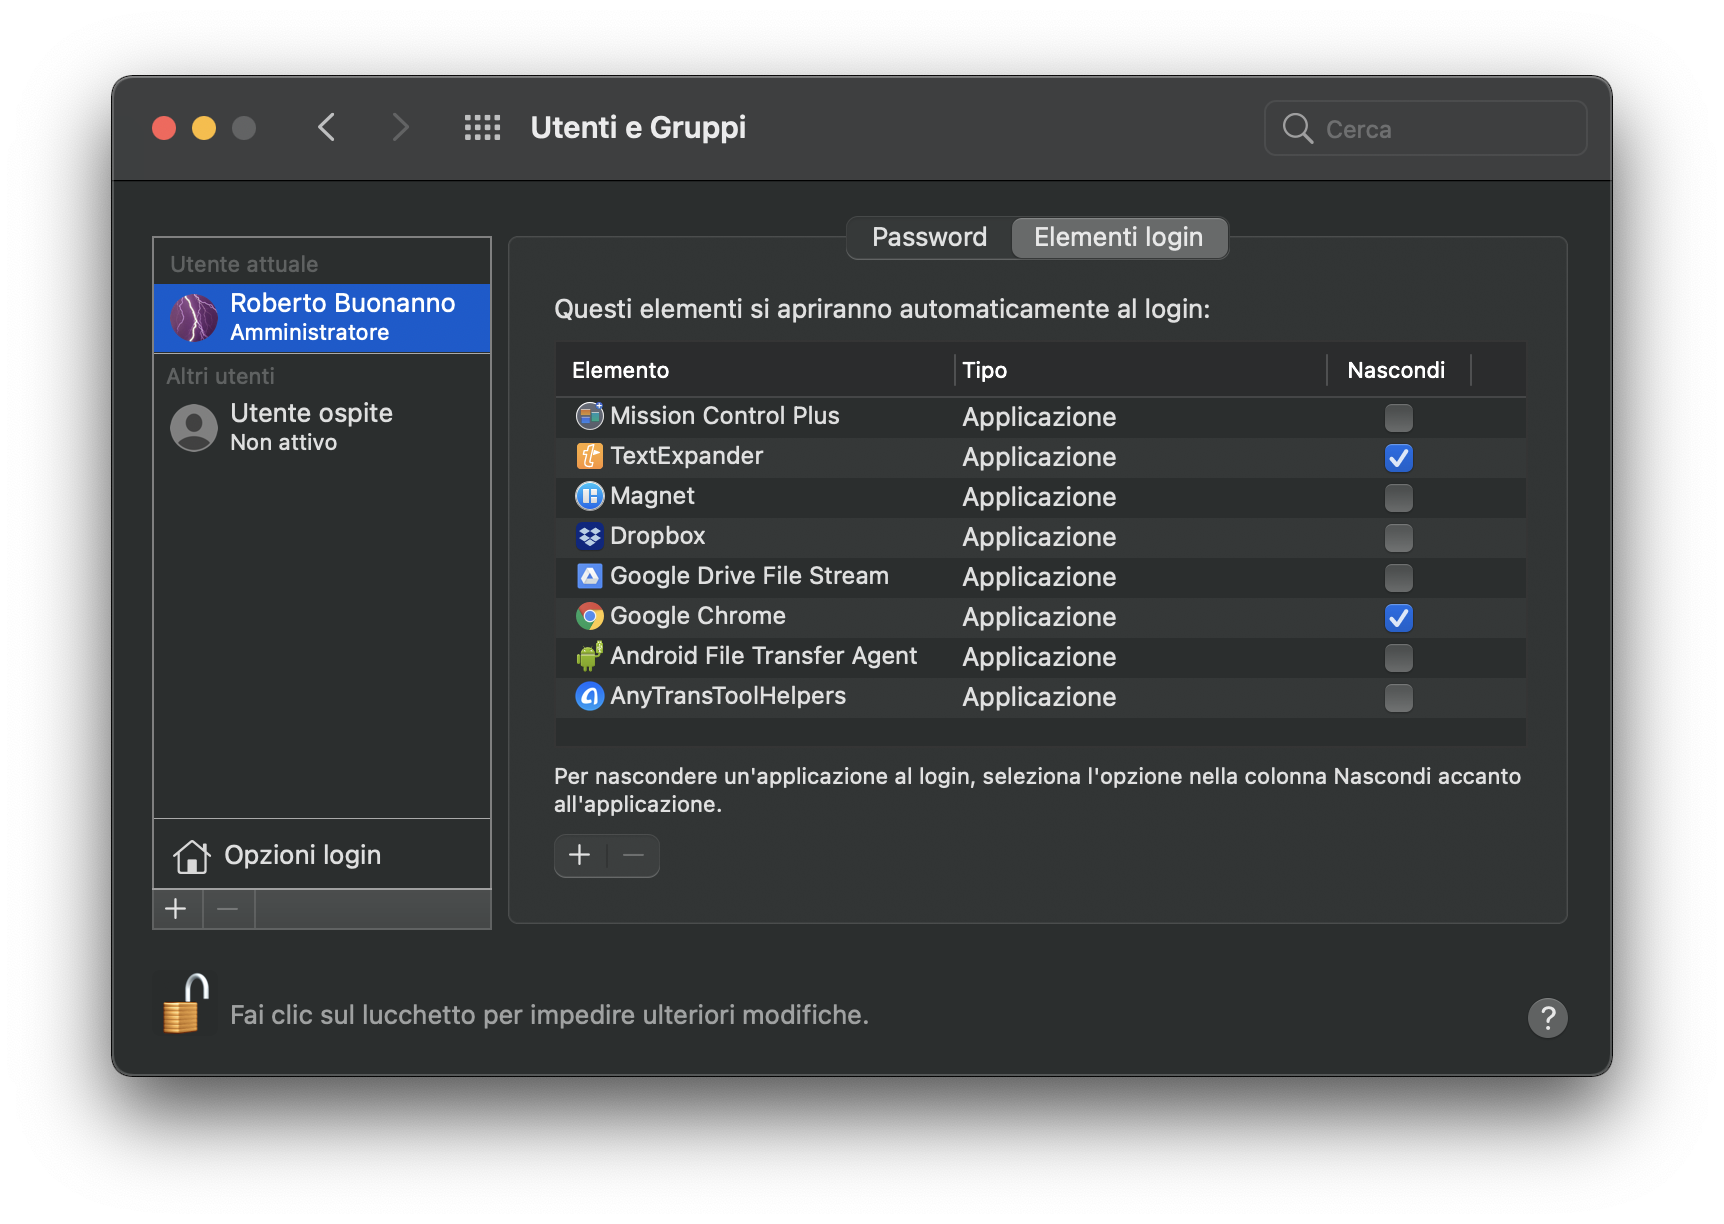Click the Google Chrome app icon
The width and height of the screenshot is (1724, 1224).
(x=590, y=616)
